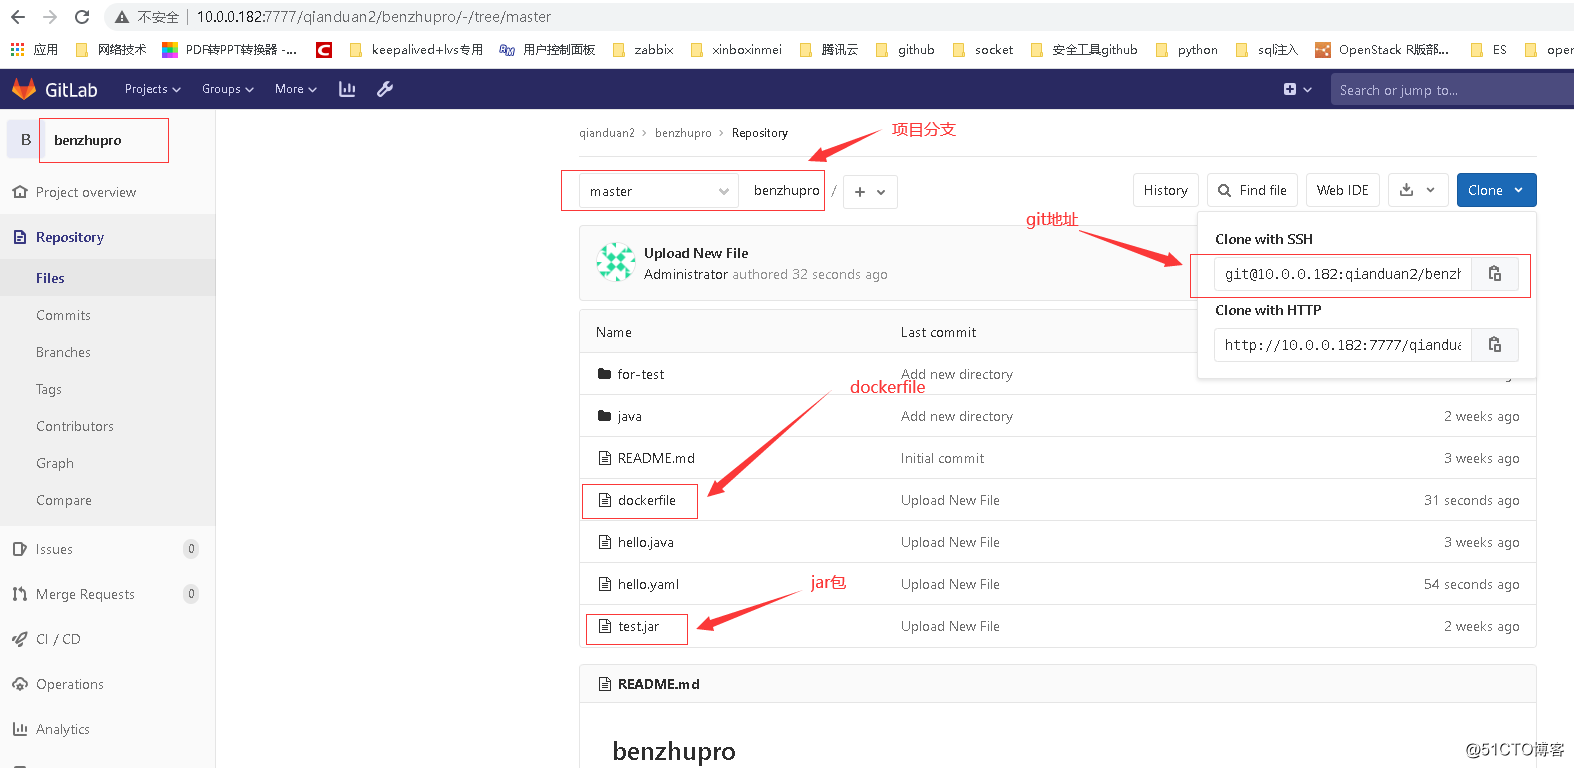The image size is (1574, 768).
Task: Click the browser reload icon
Action: [x=82, y=17]
